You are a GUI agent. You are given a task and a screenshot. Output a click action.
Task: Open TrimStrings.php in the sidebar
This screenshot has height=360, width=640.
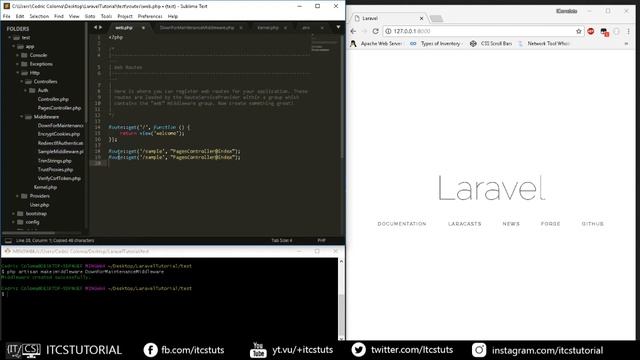54,161
